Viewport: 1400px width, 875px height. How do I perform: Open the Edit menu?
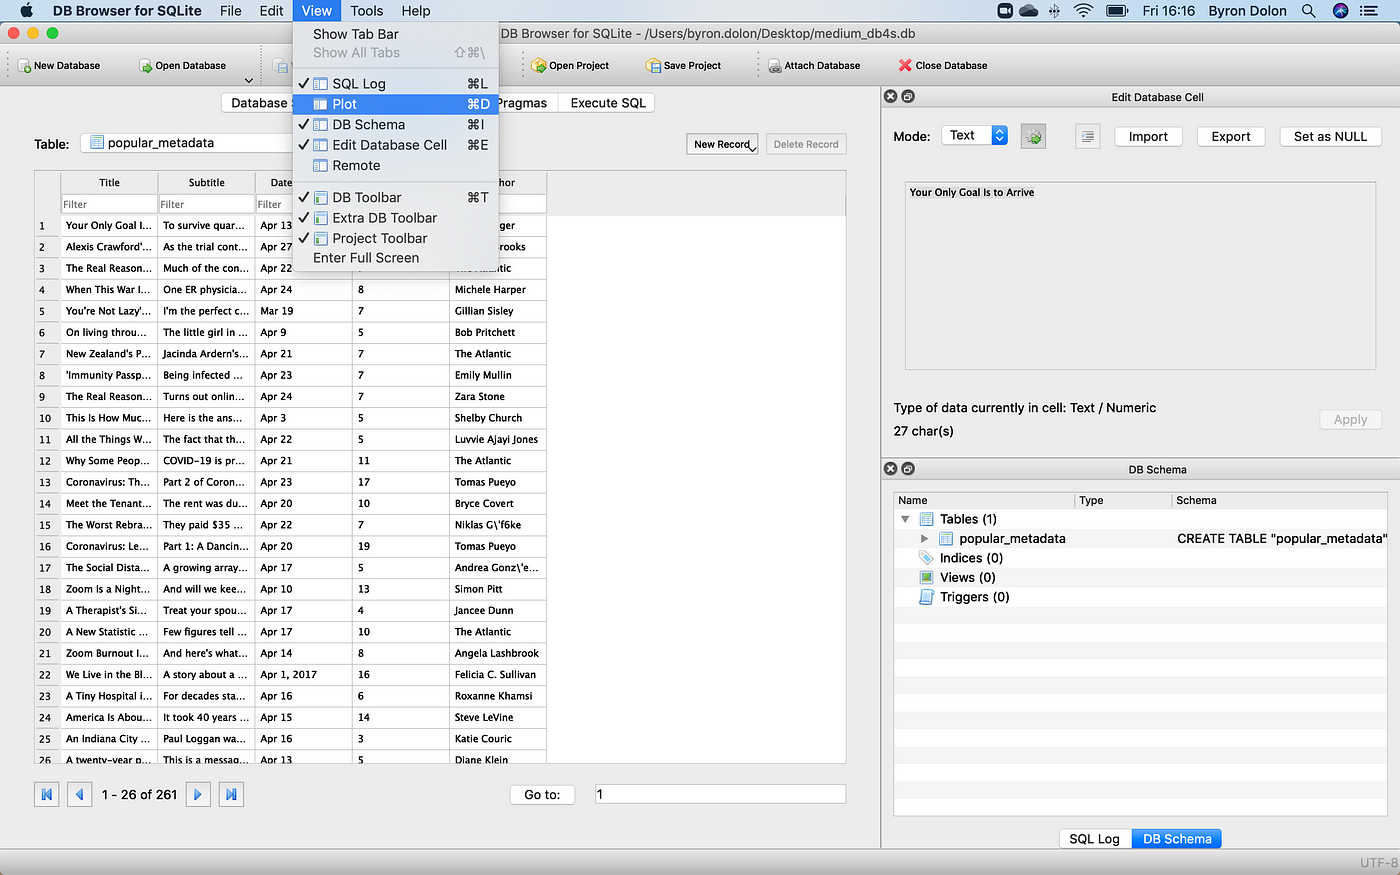[272, 11]
